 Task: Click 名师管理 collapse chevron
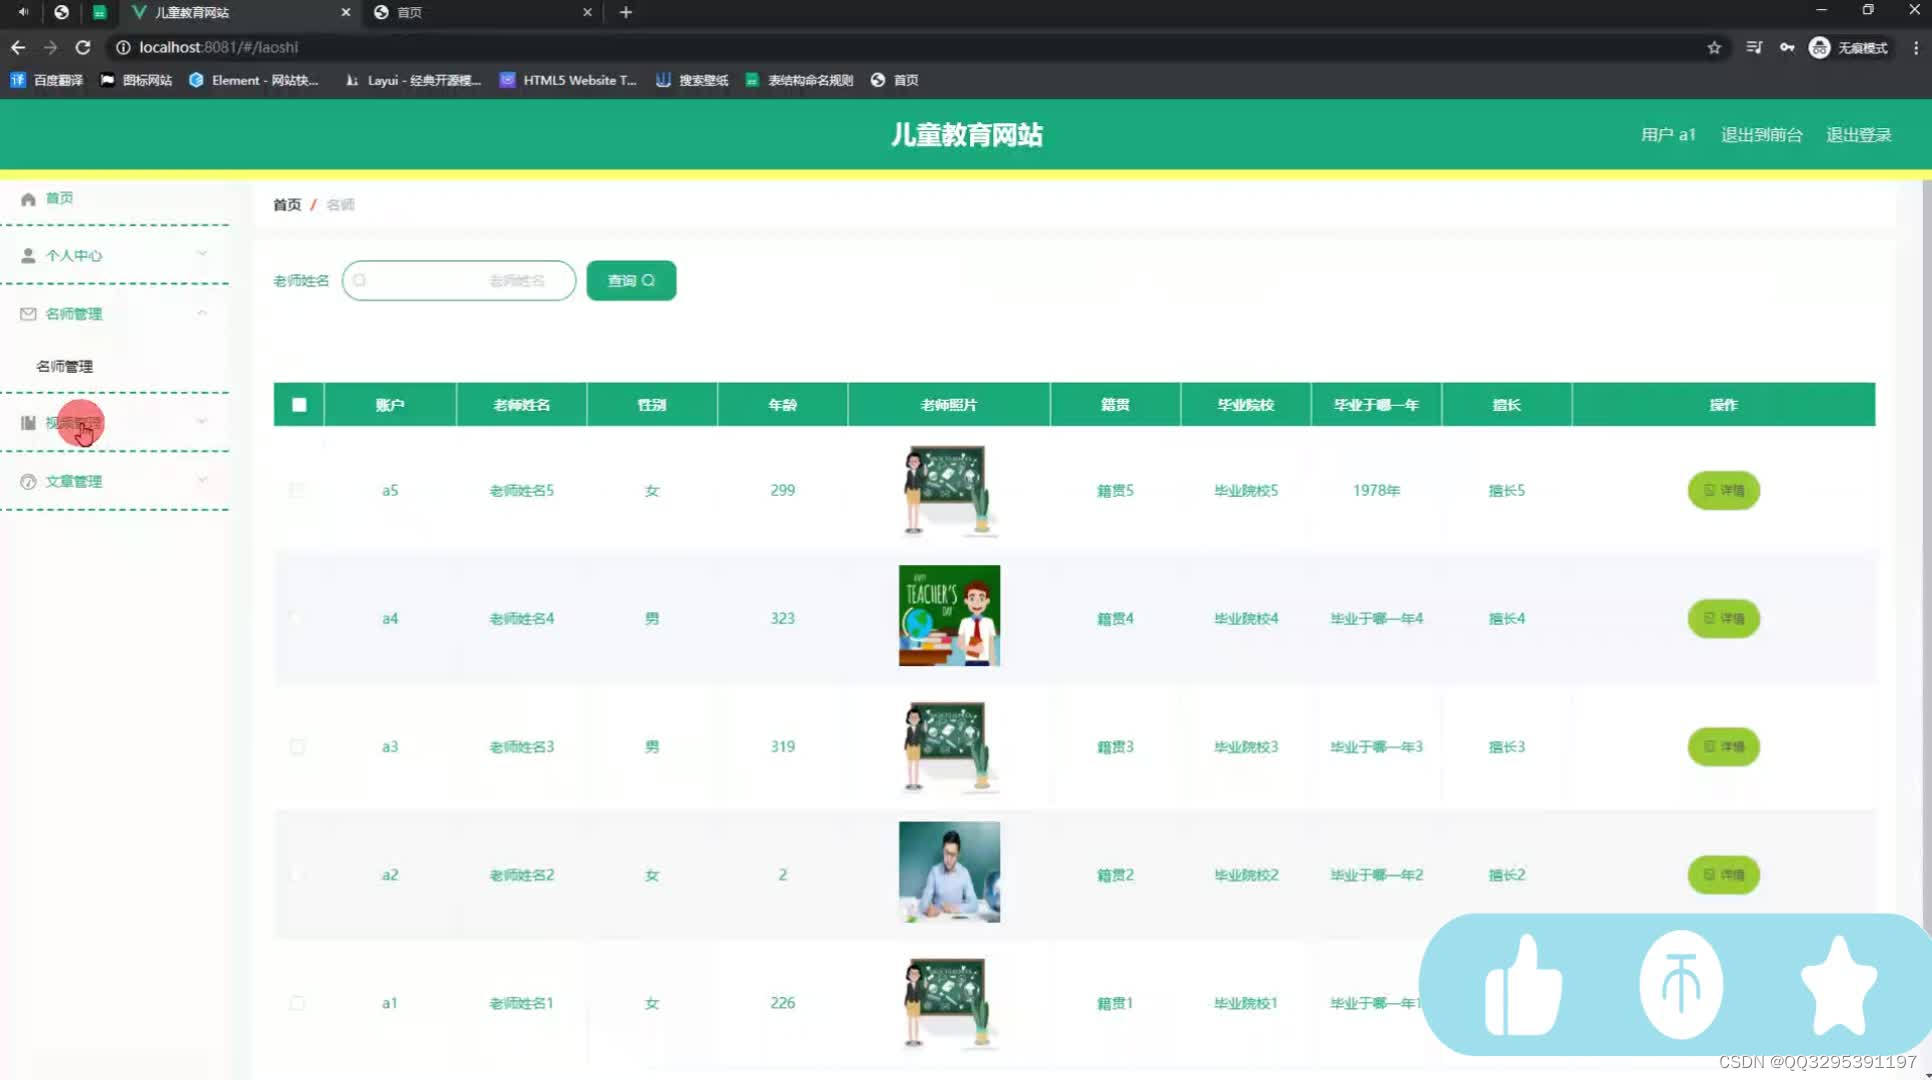click(x=202, y=313)
